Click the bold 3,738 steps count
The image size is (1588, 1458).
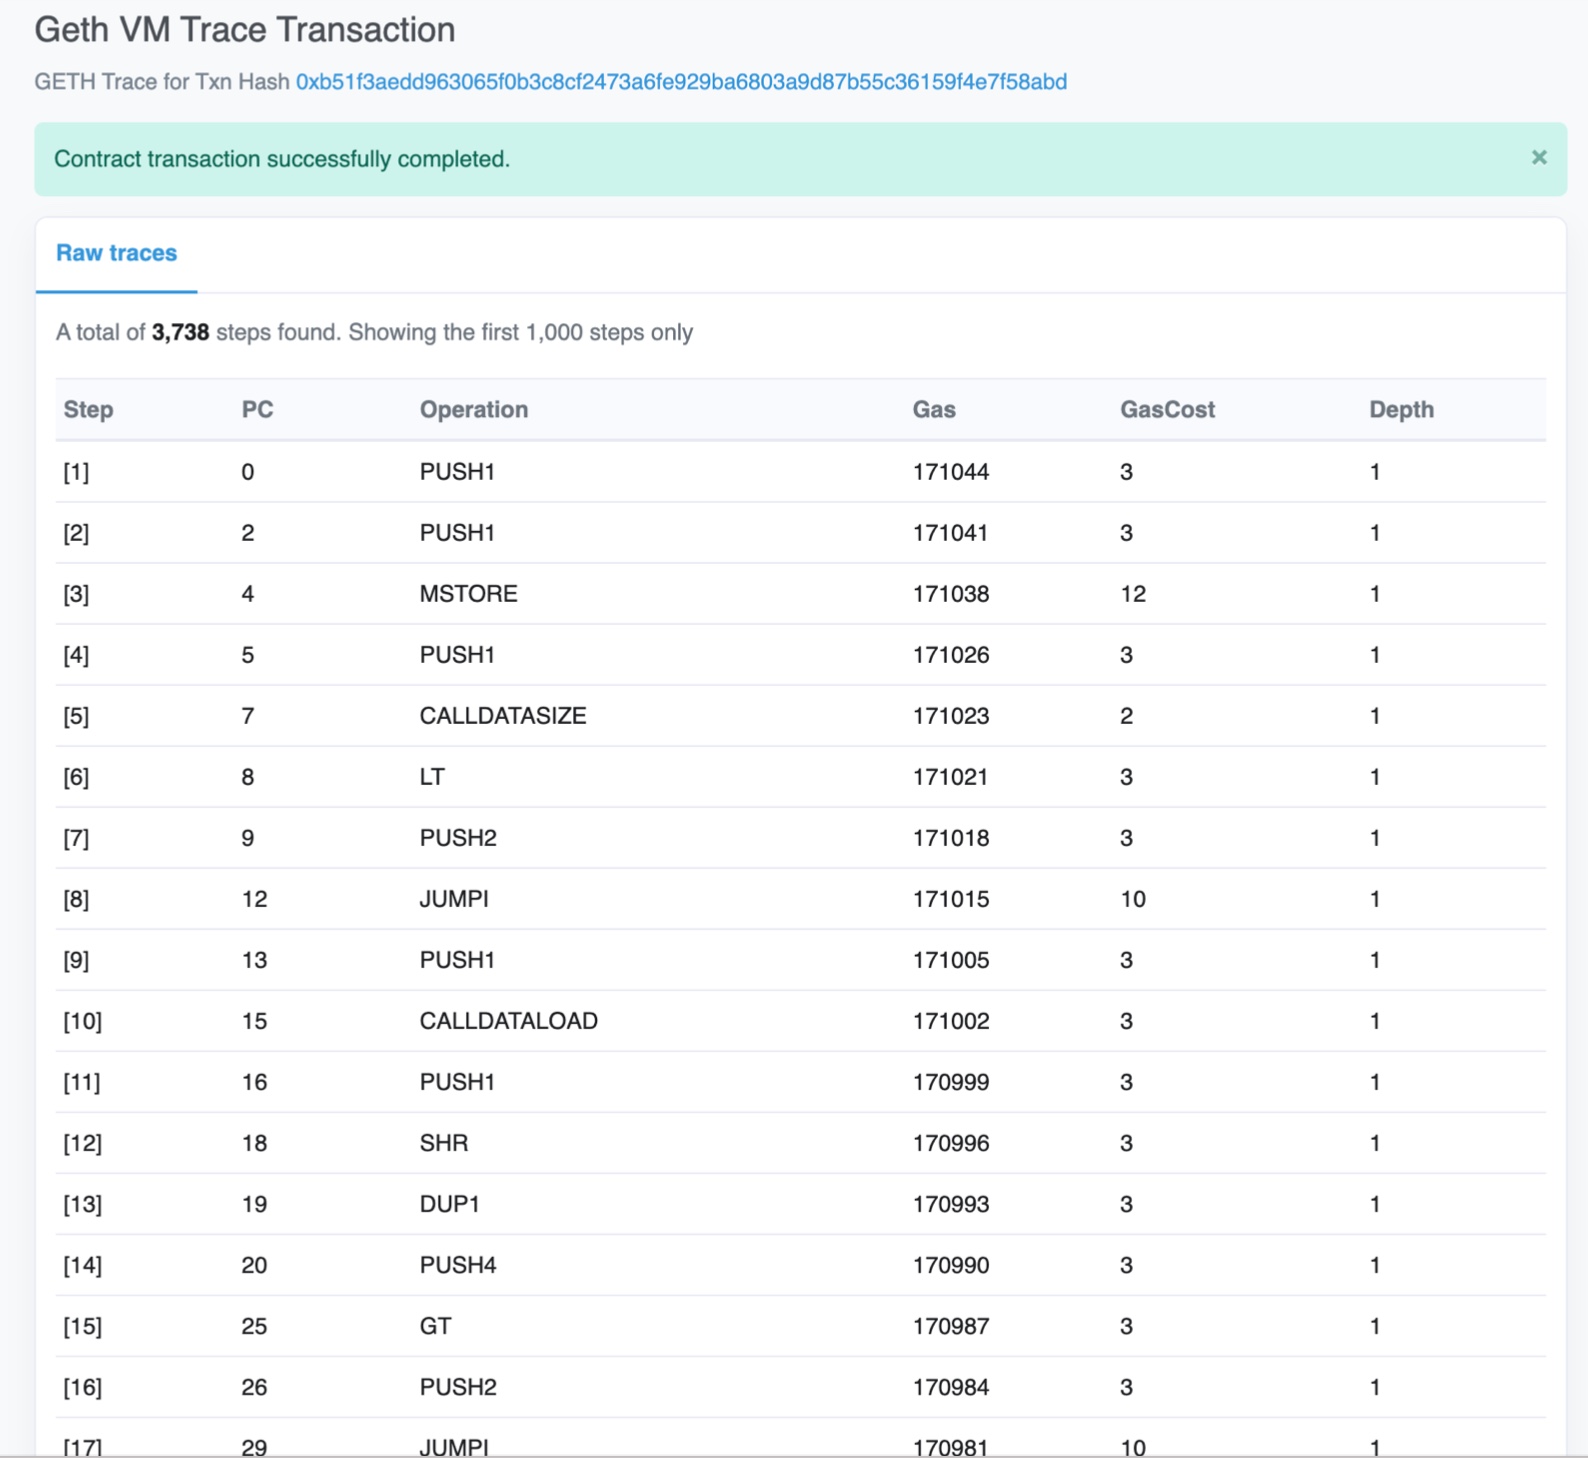pos(180,332)
